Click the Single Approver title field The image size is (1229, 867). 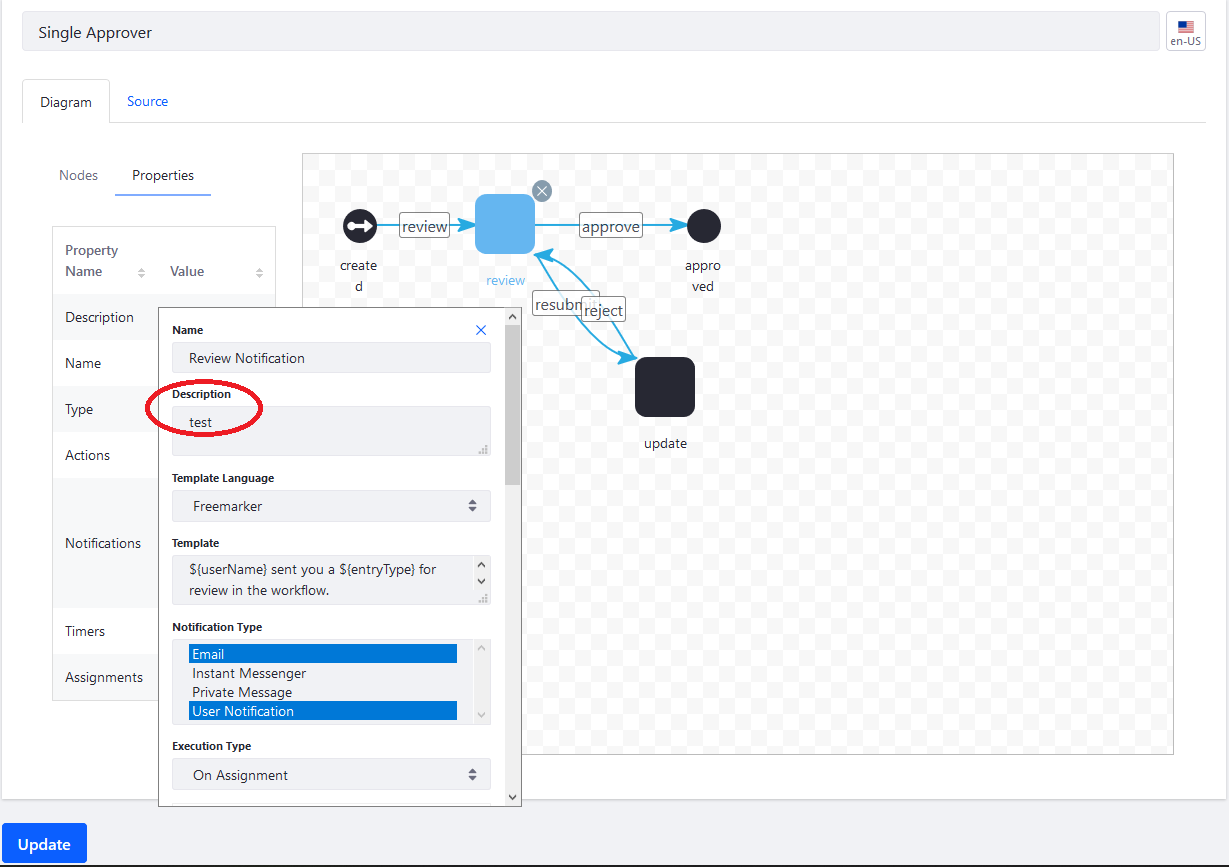pyautogui.click(x=591, y=32)
